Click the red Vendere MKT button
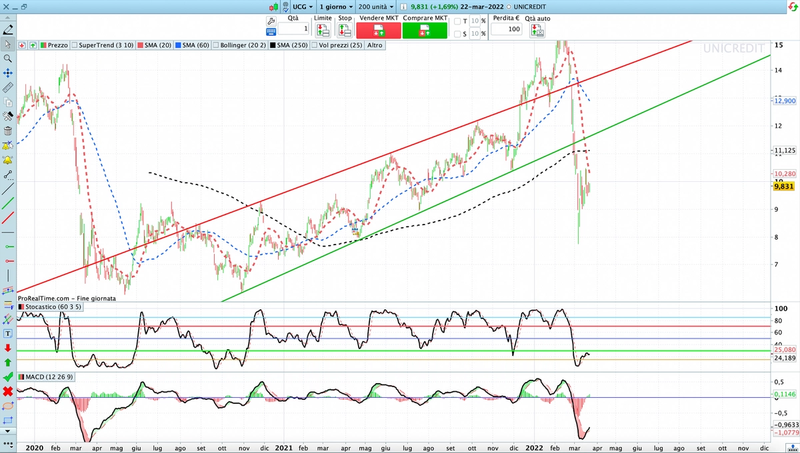 click(x=379, y=30)
